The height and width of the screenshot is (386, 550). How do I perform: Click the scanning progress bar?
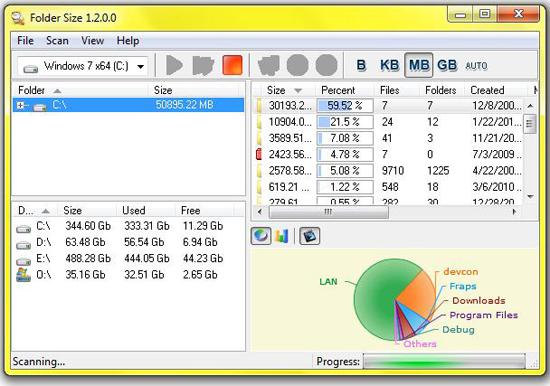click(x=444, y=361)
